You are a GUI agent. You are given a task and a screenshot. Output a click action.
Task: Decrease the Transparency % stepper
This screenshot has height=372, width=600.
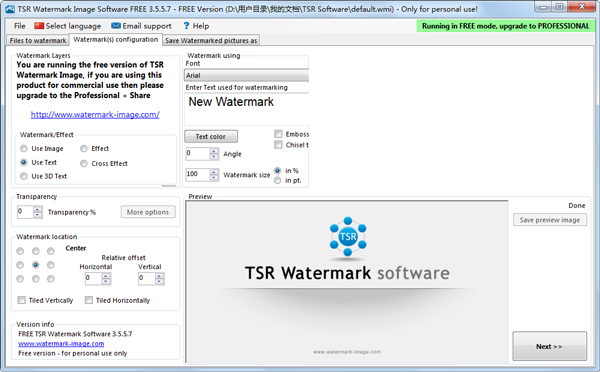[x=38, y=215]
